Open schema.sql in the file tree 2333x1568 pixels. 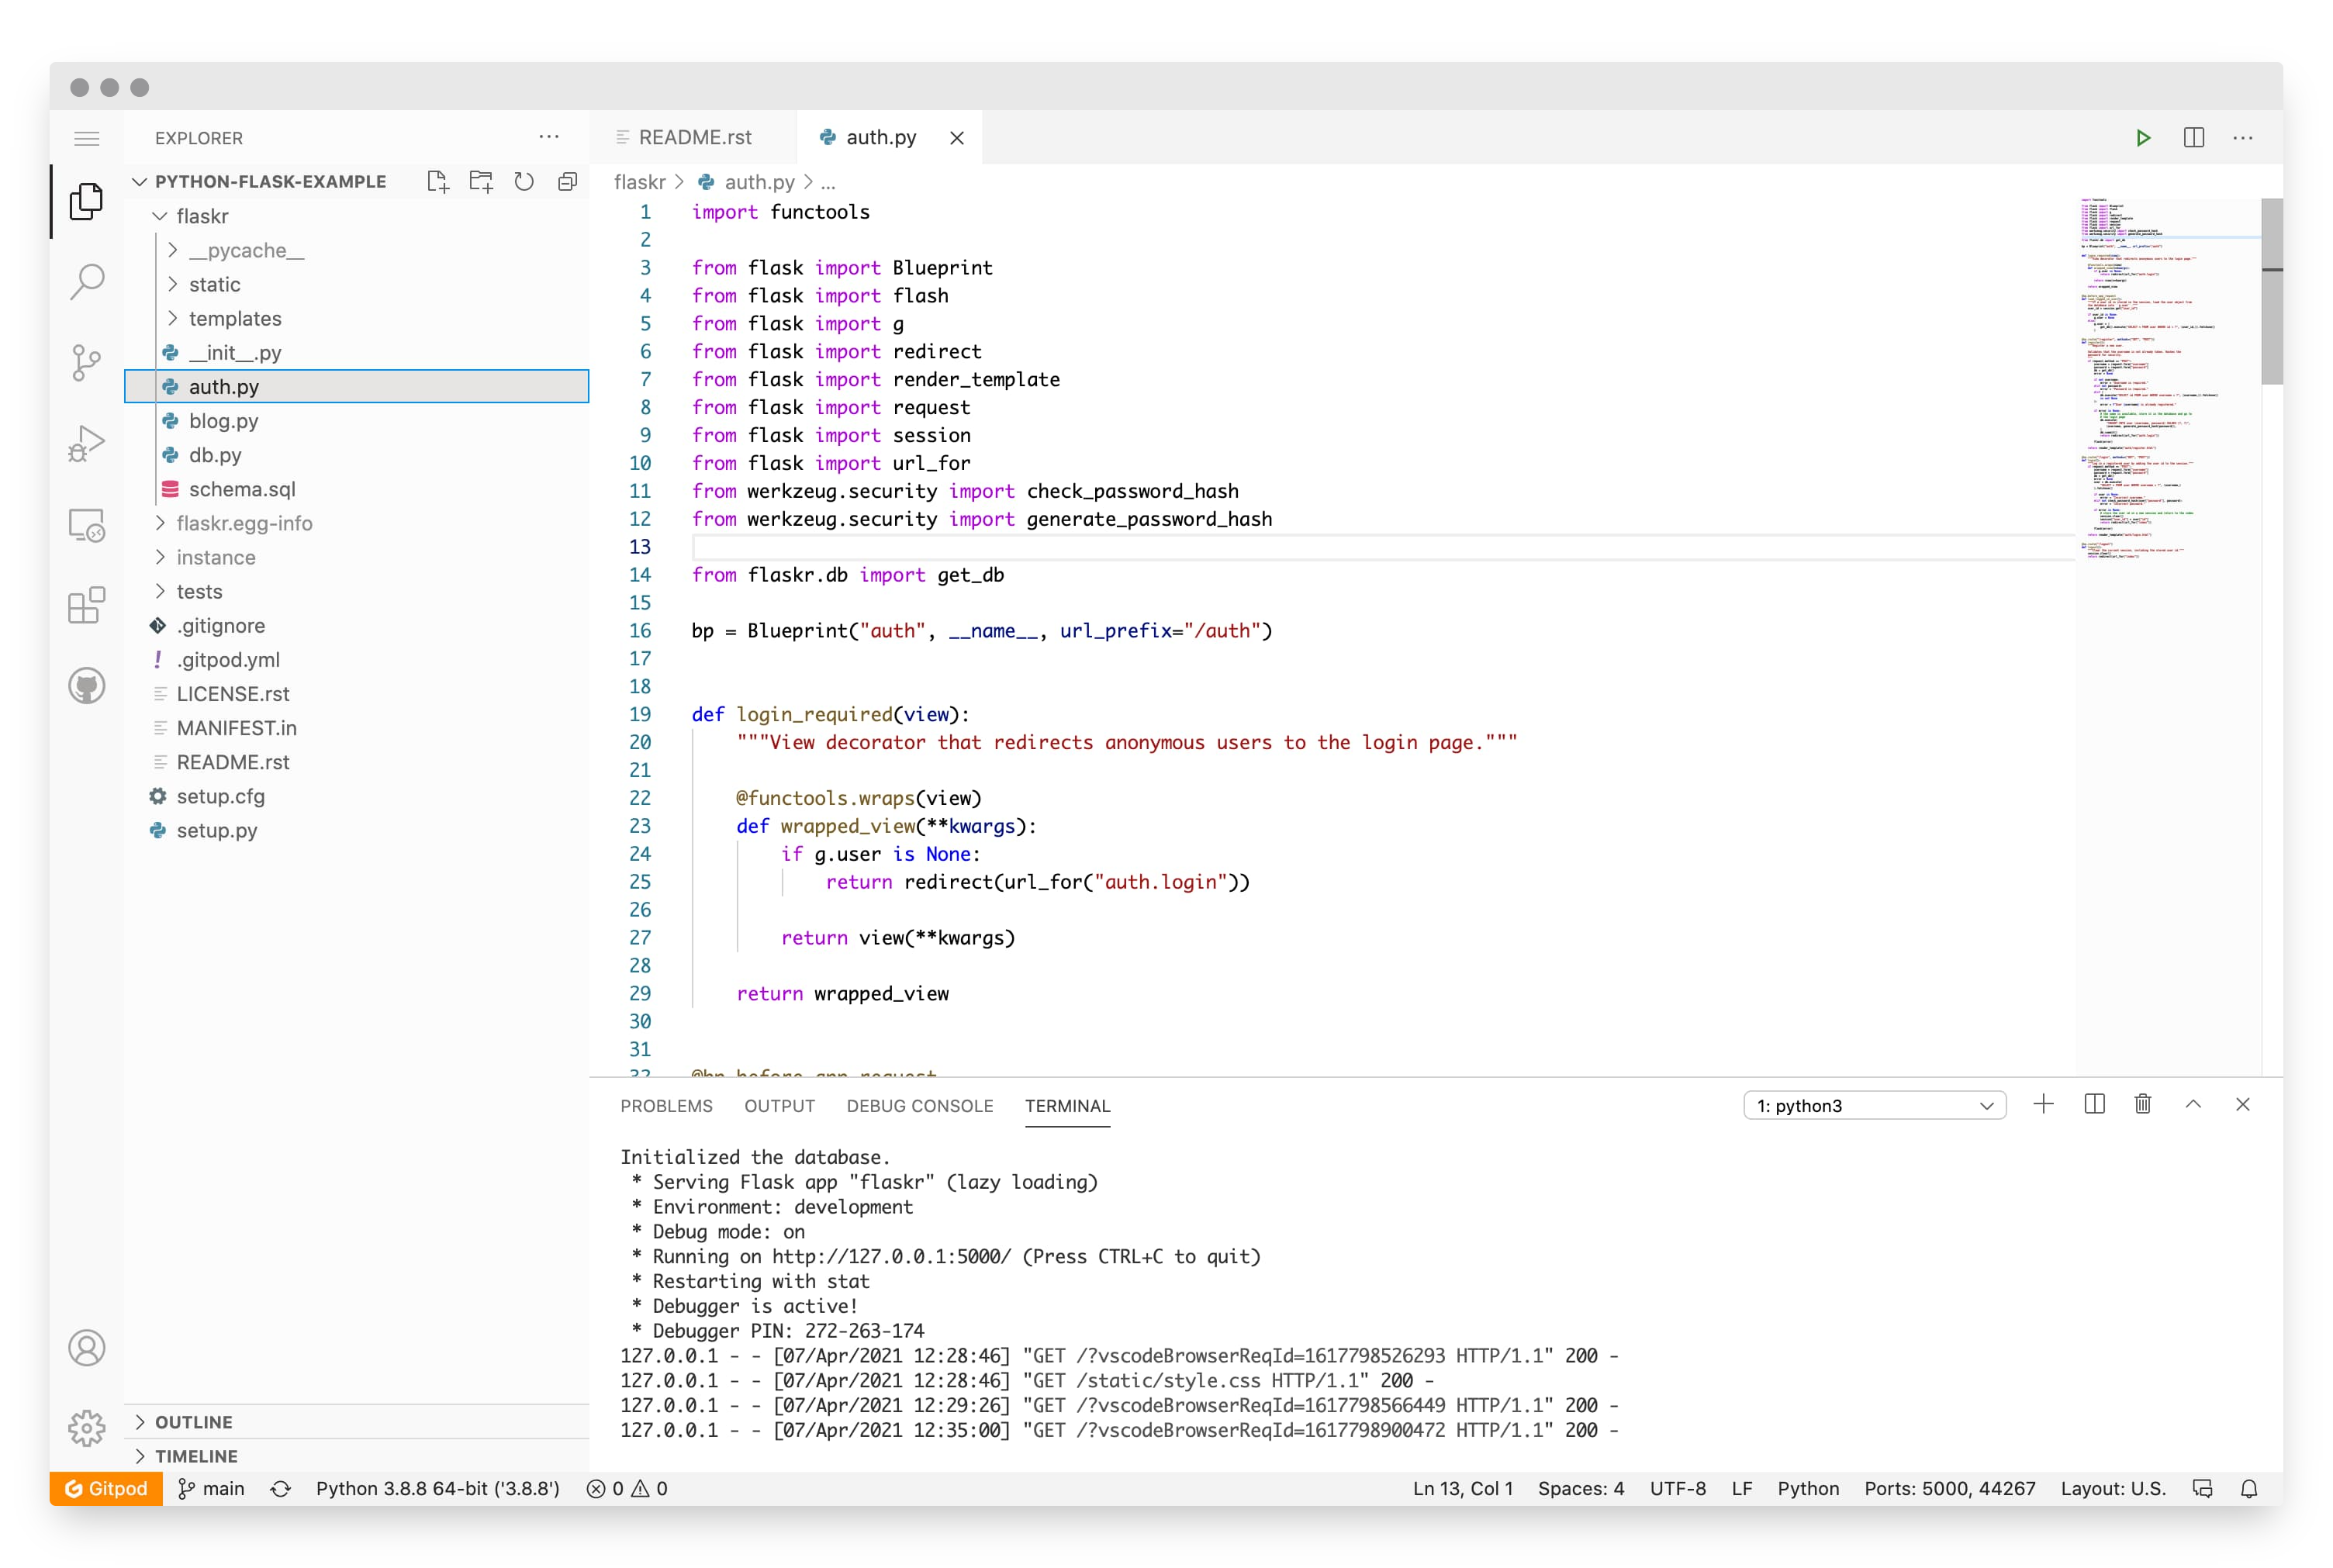[357, 489]
